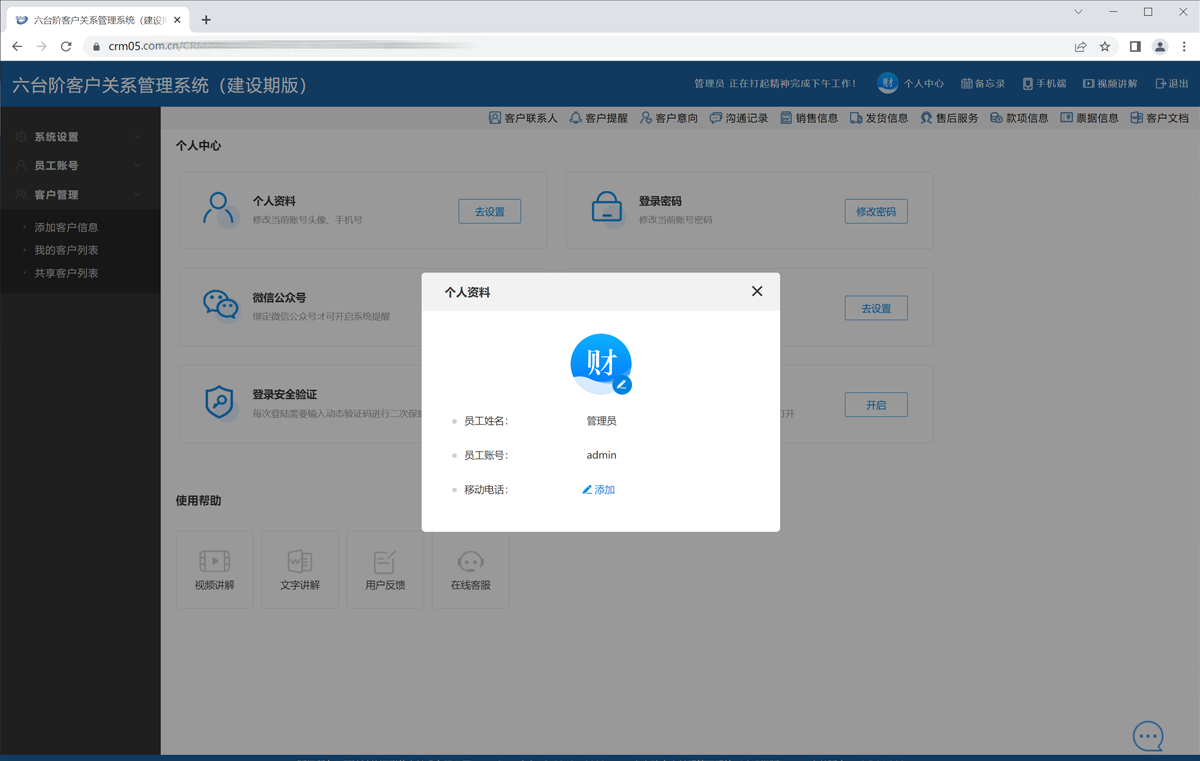Click the 添加 mobile phone link
Viewport: 1200px width, 761px height.
coord(599,490)
